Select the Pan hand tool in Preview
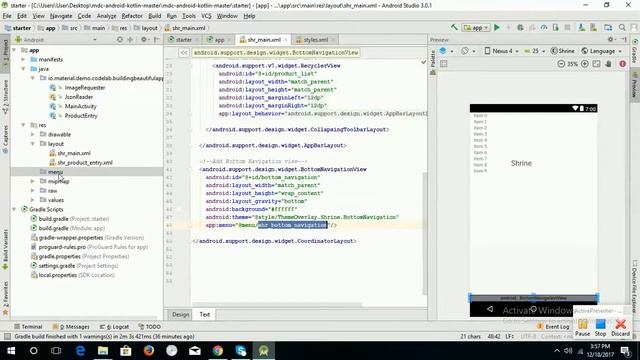 (x=609, y=64)
